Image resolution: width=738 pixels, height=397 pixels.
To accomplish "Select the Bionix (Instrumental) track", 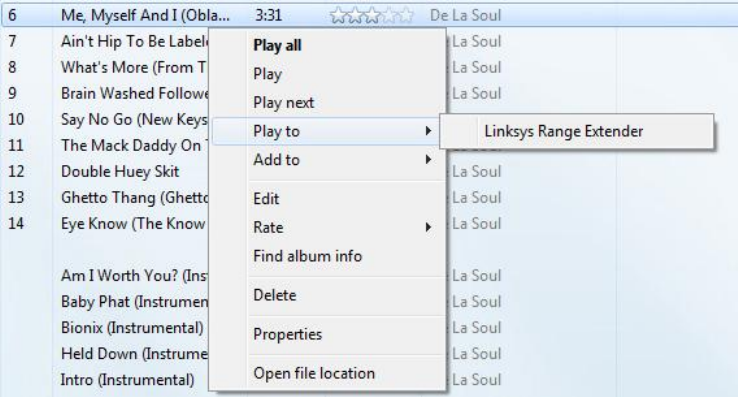I will tap(132, 327).
